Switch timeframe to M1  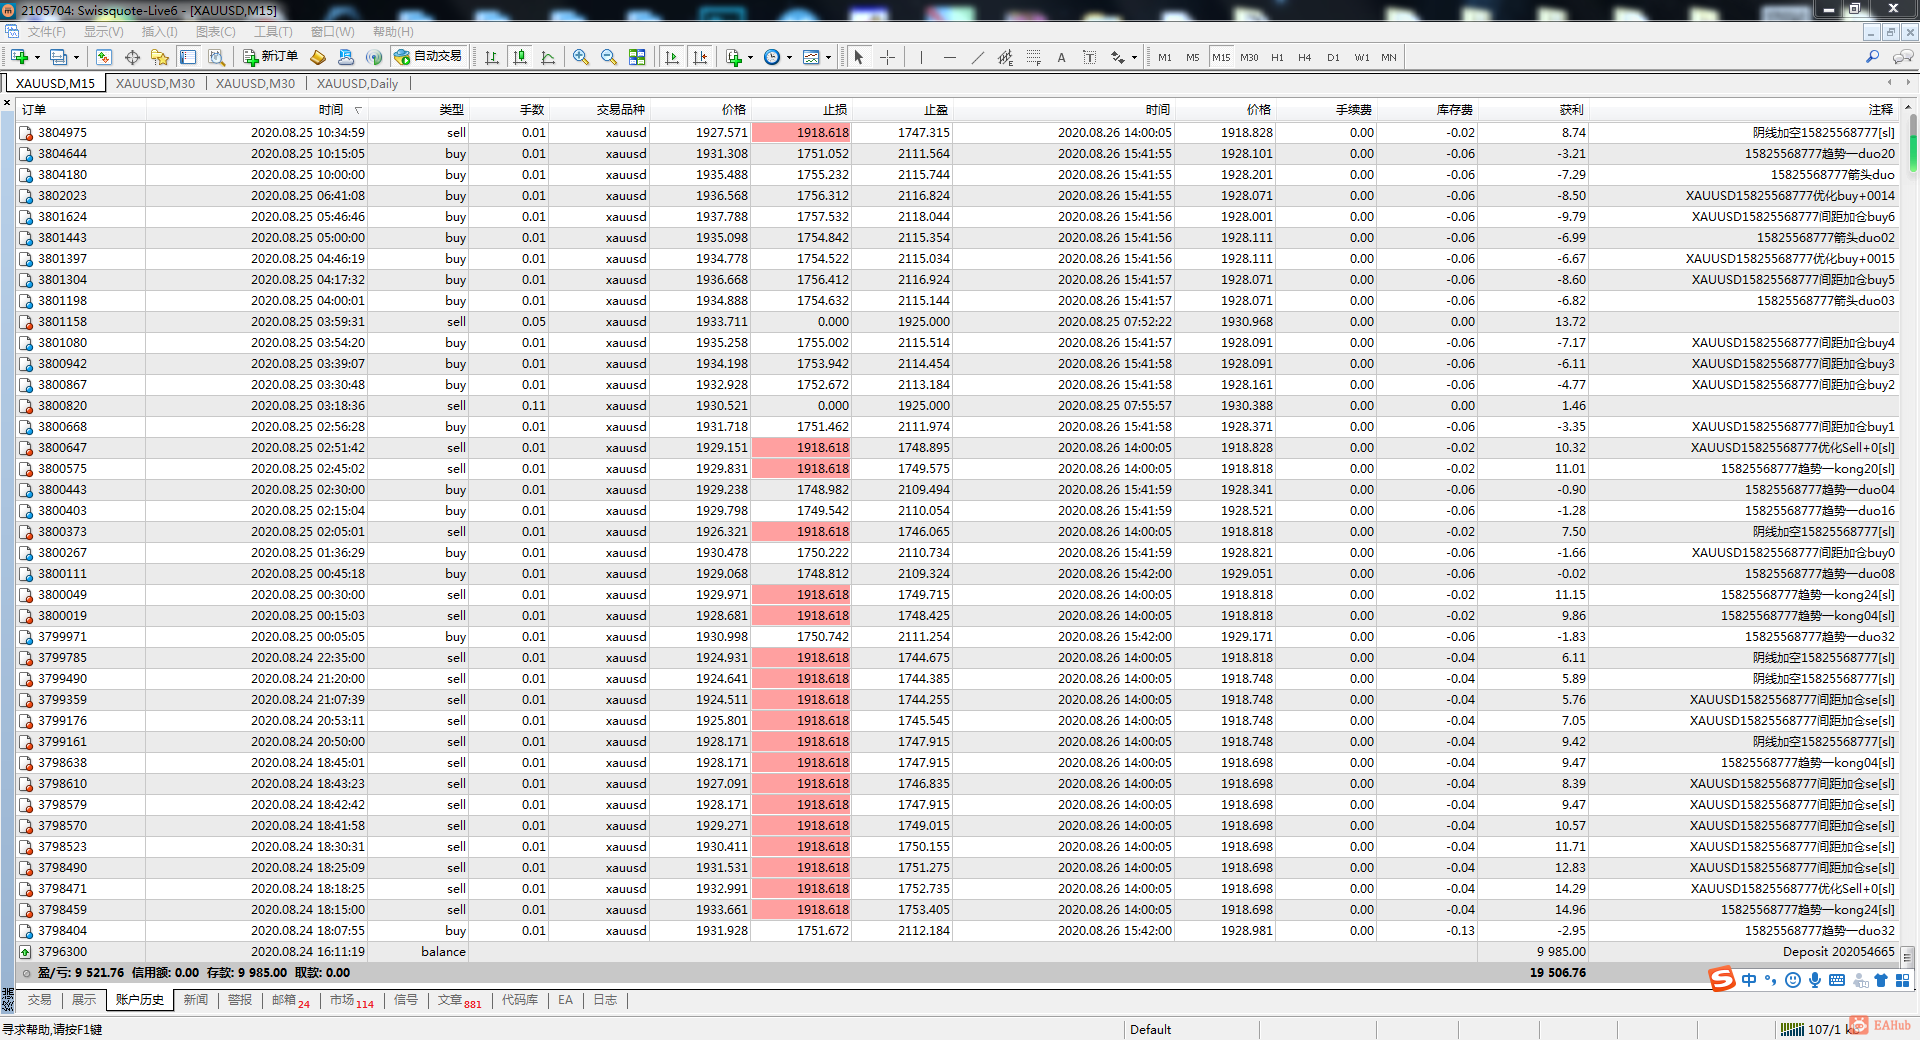click(x=1165, y=57)
